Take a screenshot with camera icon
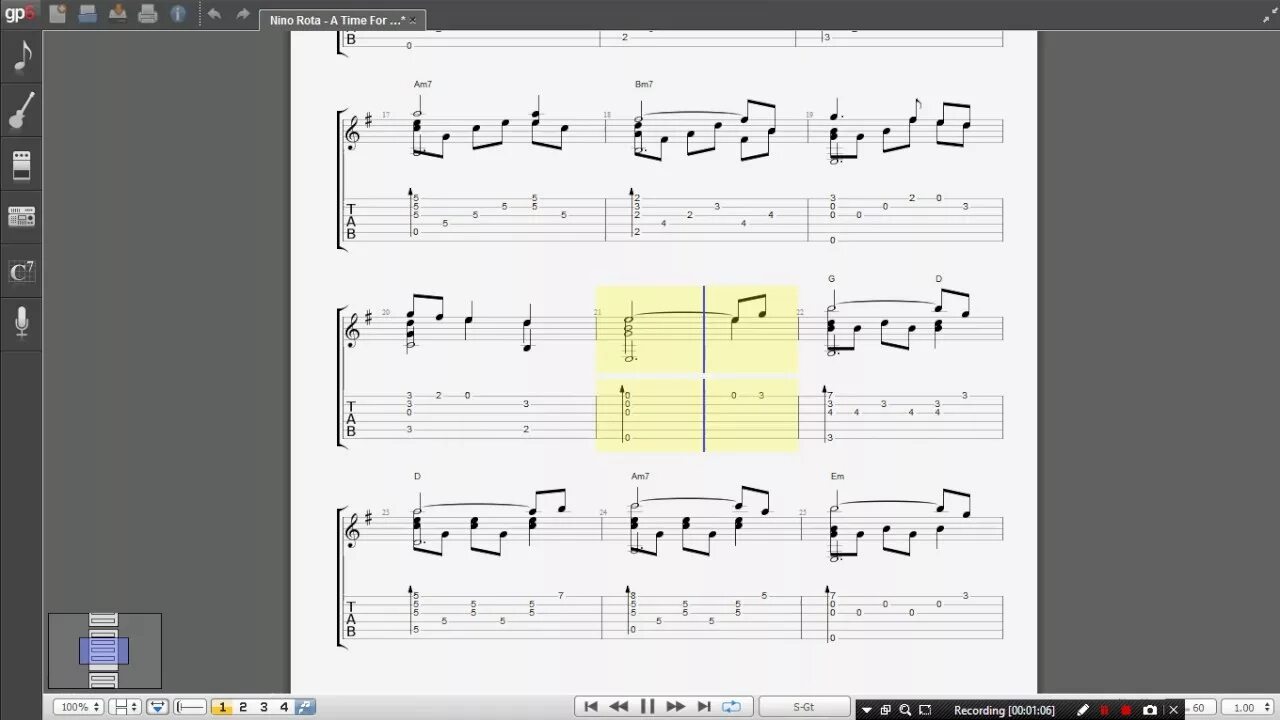The height and width of the screenshot is (720, 1280). click(x=1150, y=710)
